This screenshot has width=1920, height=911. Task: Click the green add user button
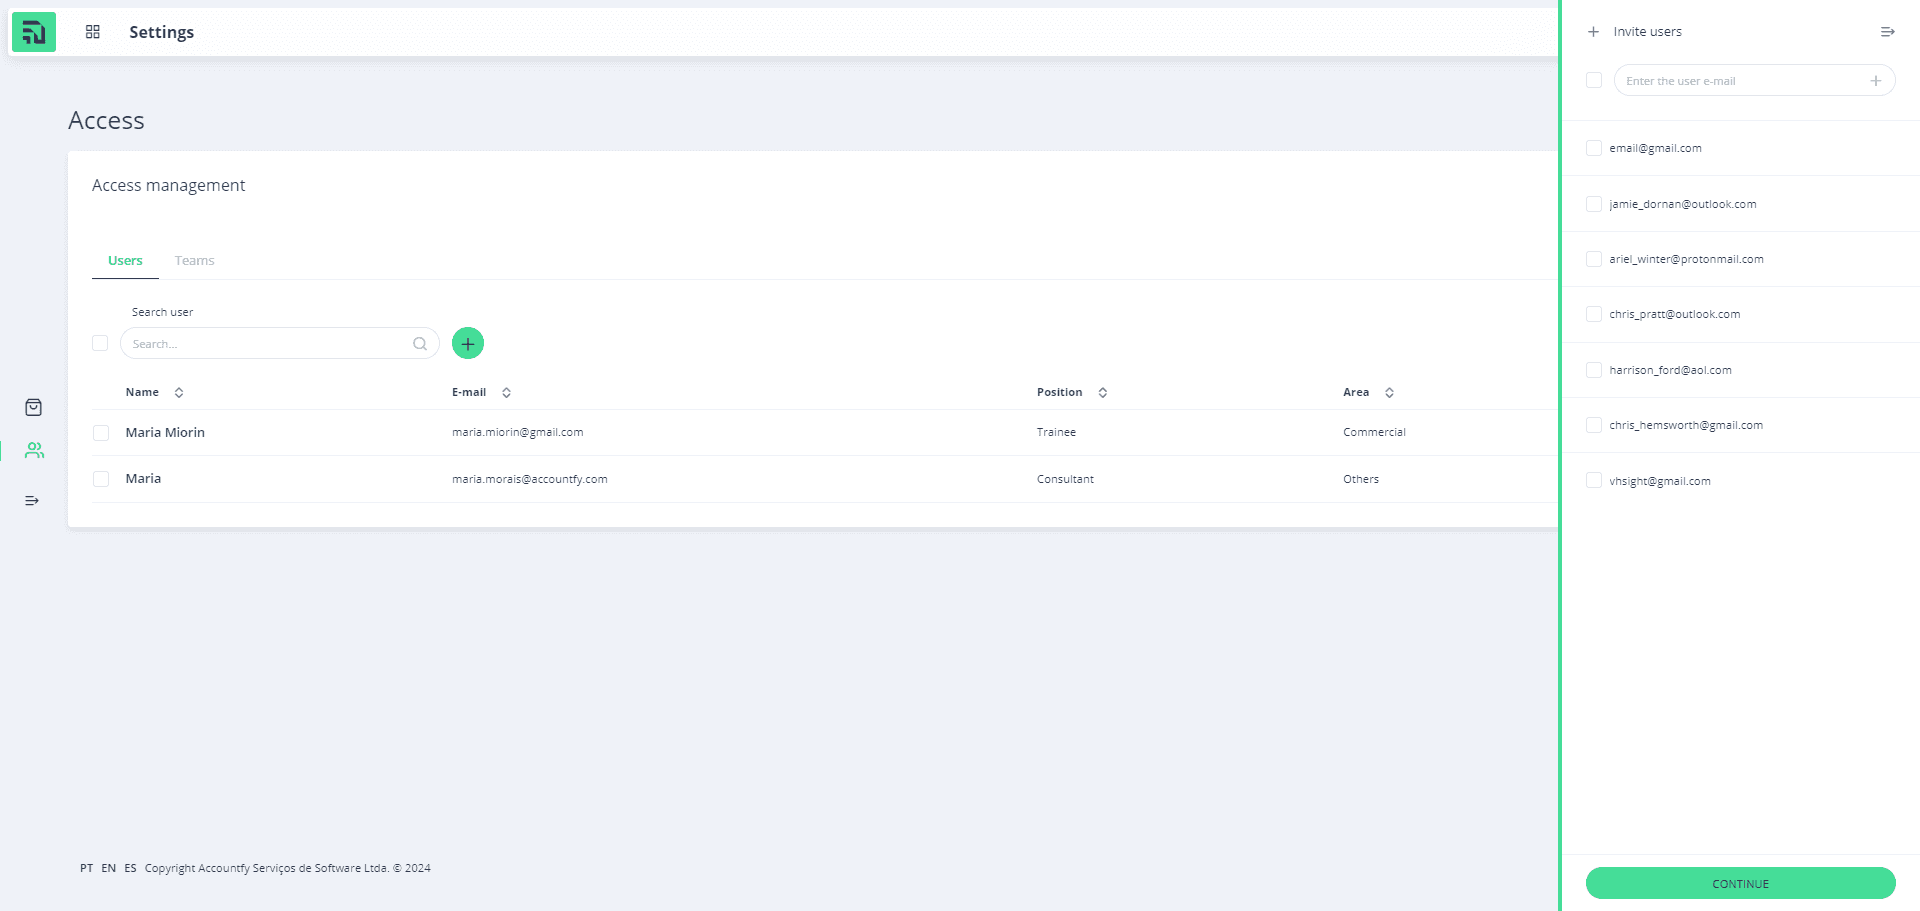click(x=468, y=343)
